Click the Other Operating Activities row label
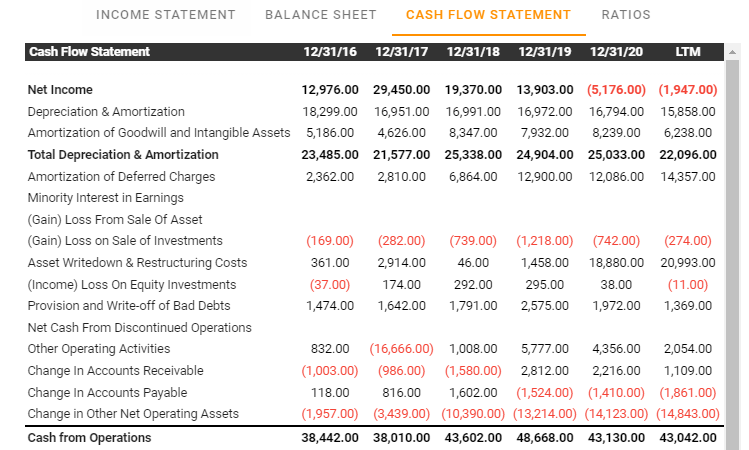Screen dimensions: 749x450 click(x=99, y=349)
